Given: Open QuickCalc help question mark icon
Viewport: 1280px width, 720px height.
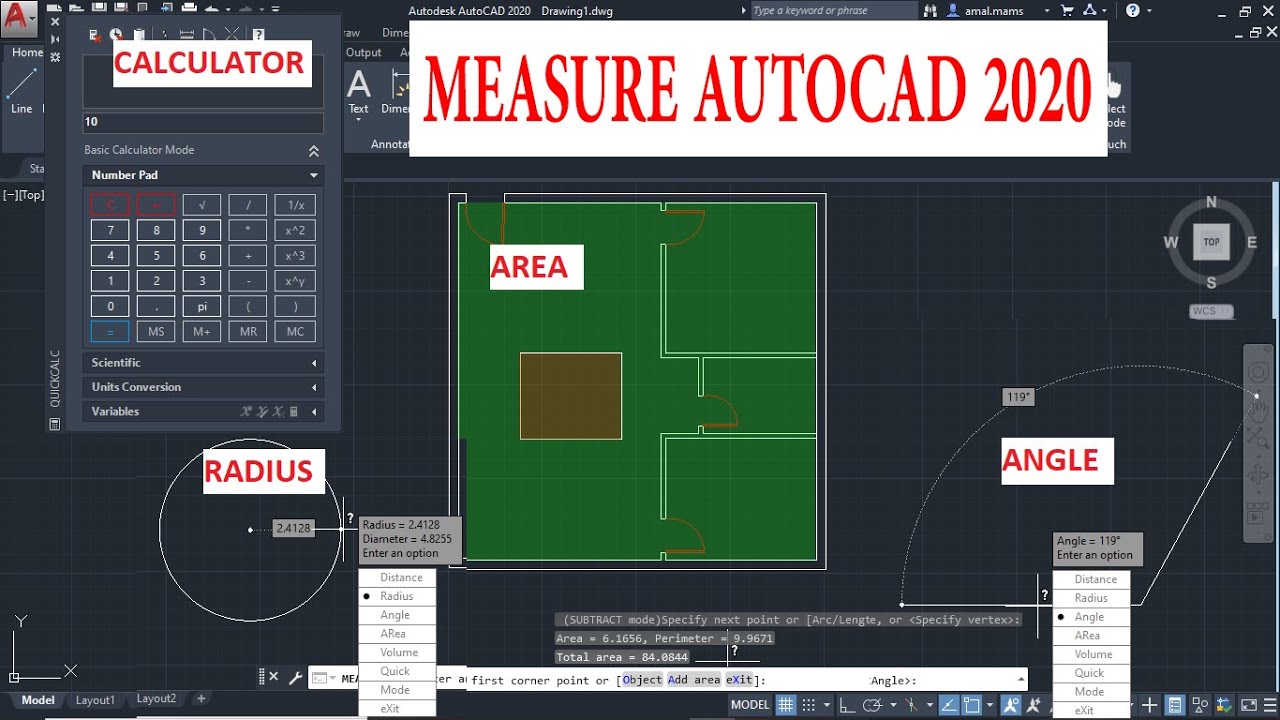Looking at the screenshot, I should pos(259,35).
